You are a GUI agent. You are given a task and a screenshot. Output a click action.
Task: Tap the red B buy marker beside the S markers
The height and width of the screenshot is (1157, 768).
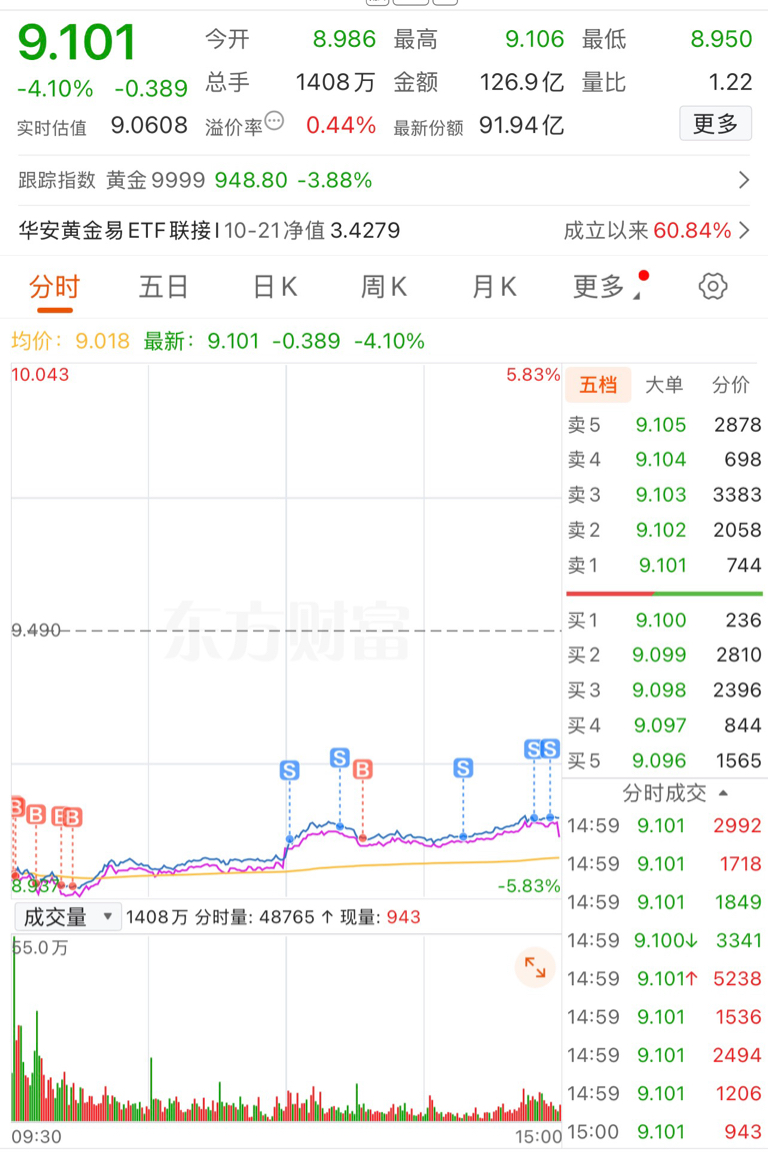362,770
